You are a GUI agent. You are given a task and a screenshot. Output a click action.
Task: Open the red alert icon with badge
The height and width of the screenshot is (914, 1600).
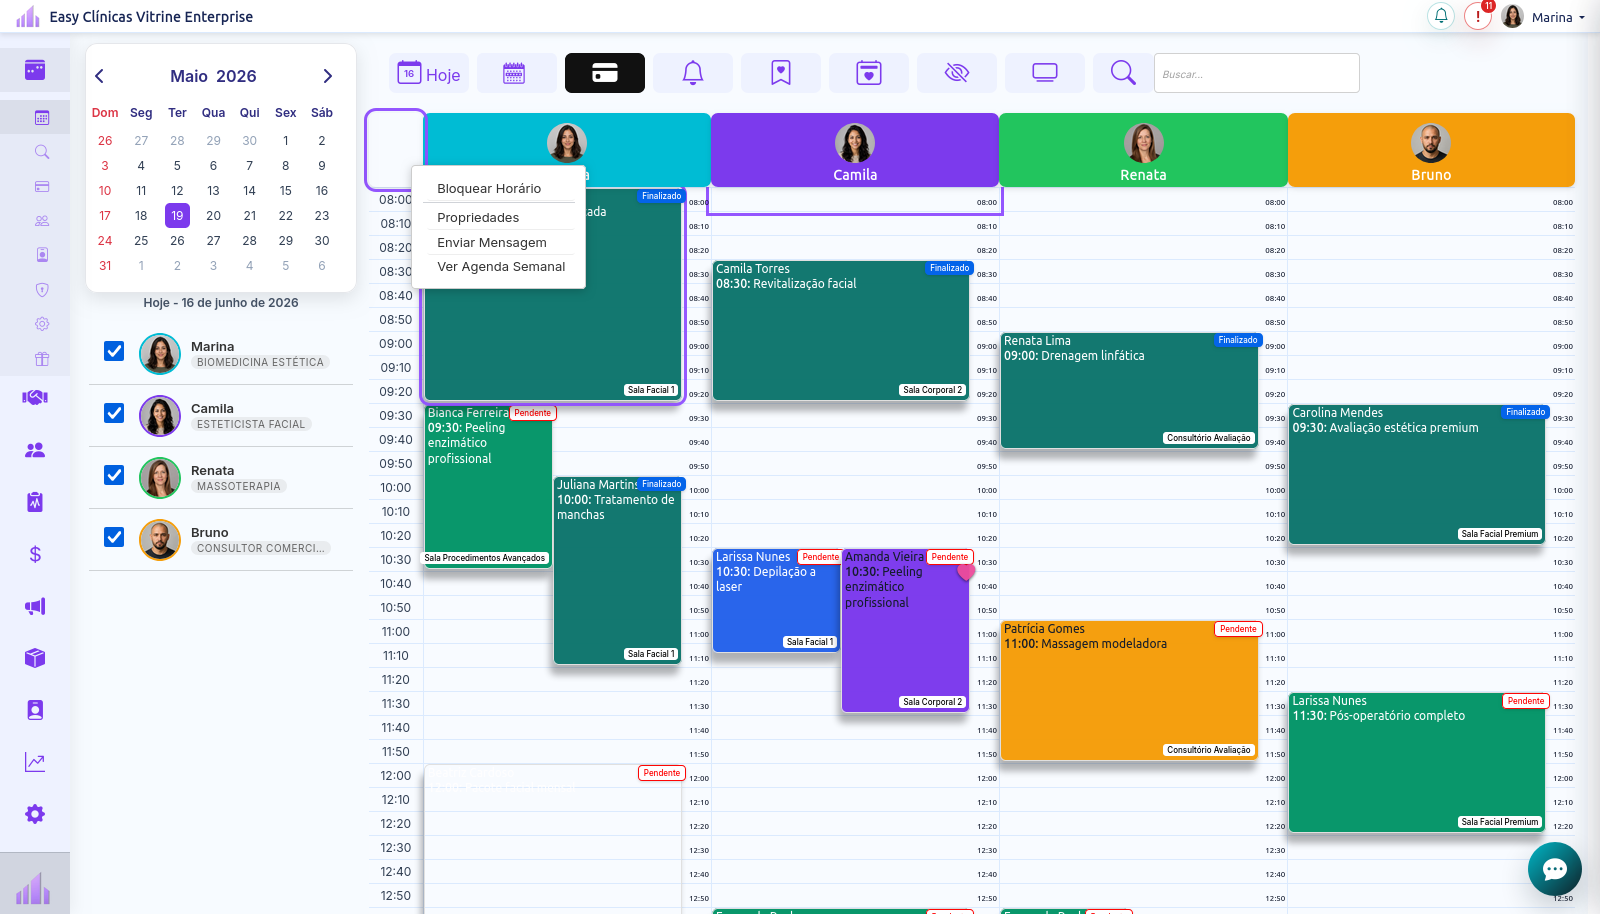pos(1478,16)
